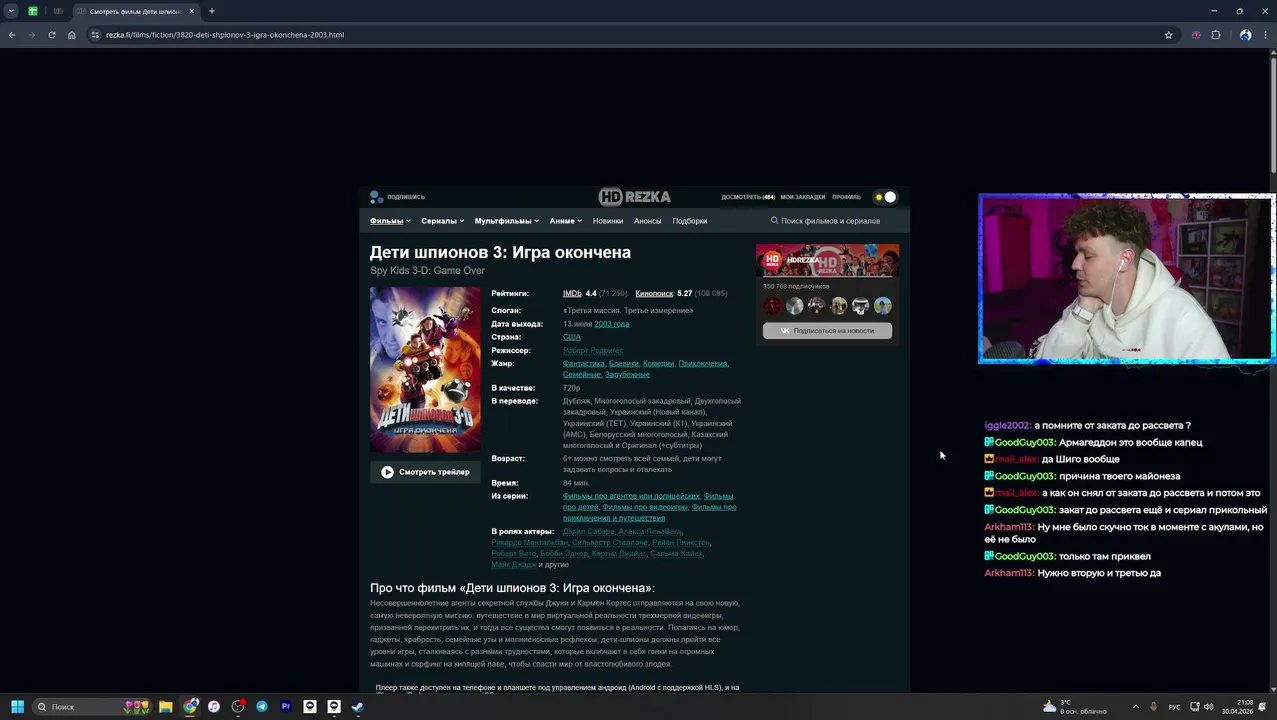1277x720 pixels.
Task: Open the Новинки section
Action: click(608, 221)
